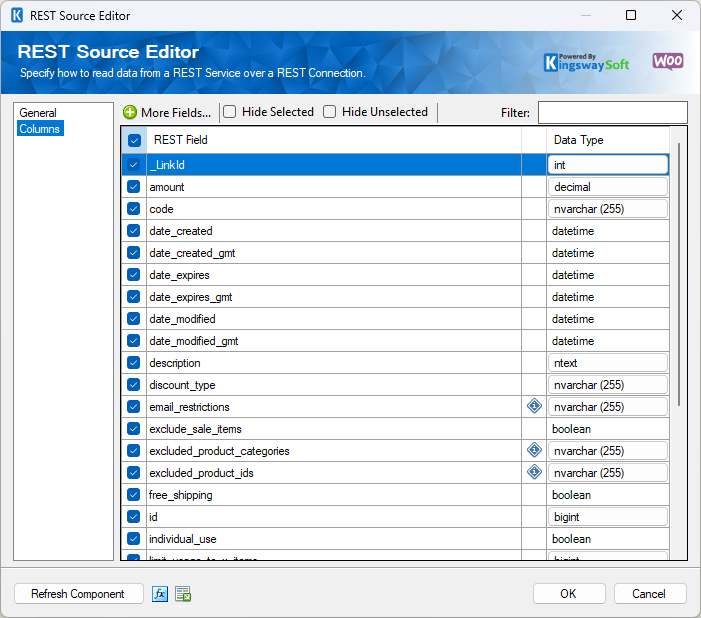Image resolution: width=701 pixels, height=618 pixels.
Task: Open the data type dropdown for excluded_product_categories
Action: coord(608,450)
